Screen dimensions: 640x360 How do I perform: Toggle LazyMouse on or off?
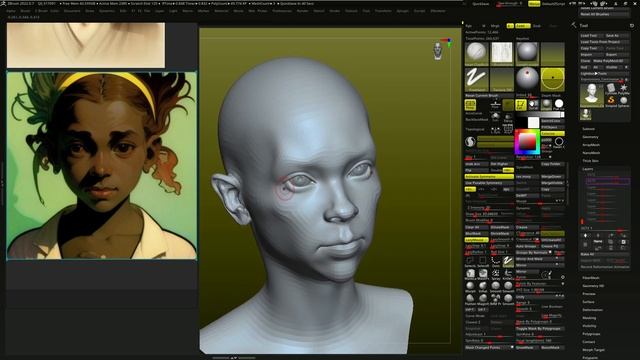coord(476,240)
